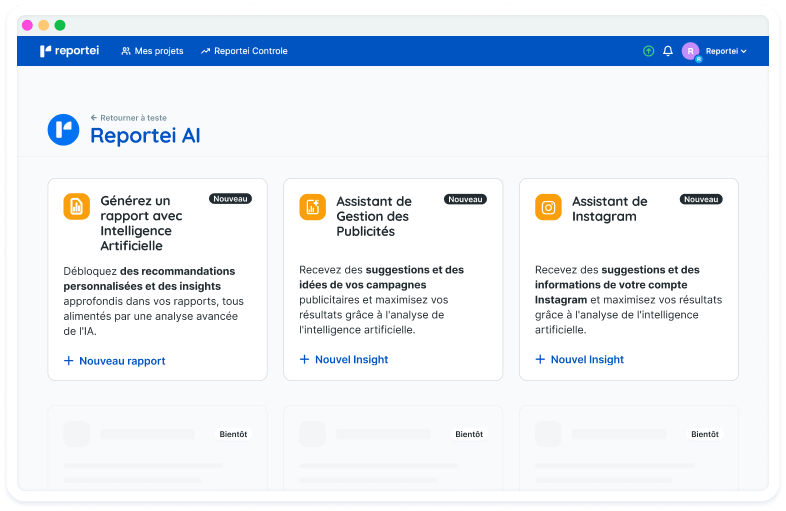Open Mes projets menu item
Image resolution: width=786 pixels, height=511 pixels.
(x=152, y=51)
